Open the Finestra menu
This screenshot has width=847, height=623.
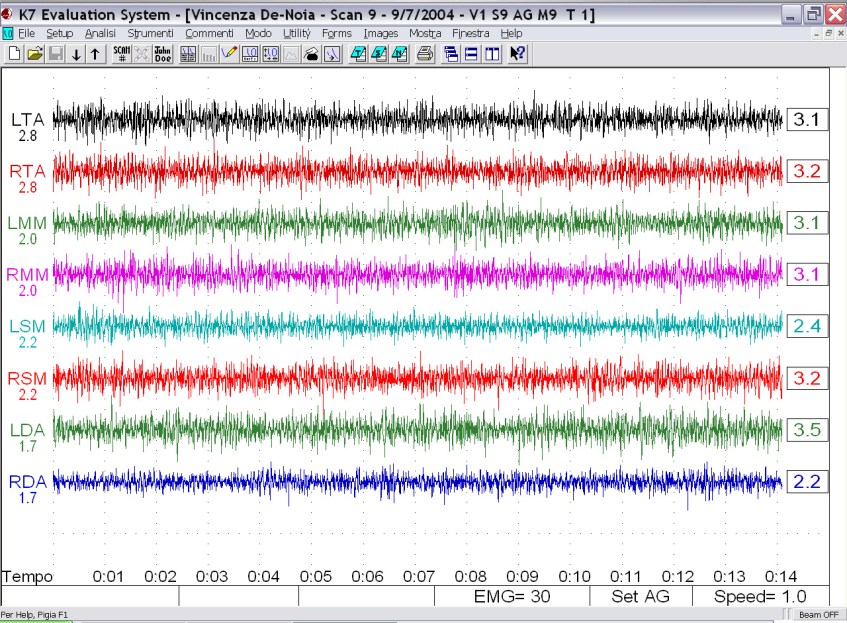[x=470, y=33]
